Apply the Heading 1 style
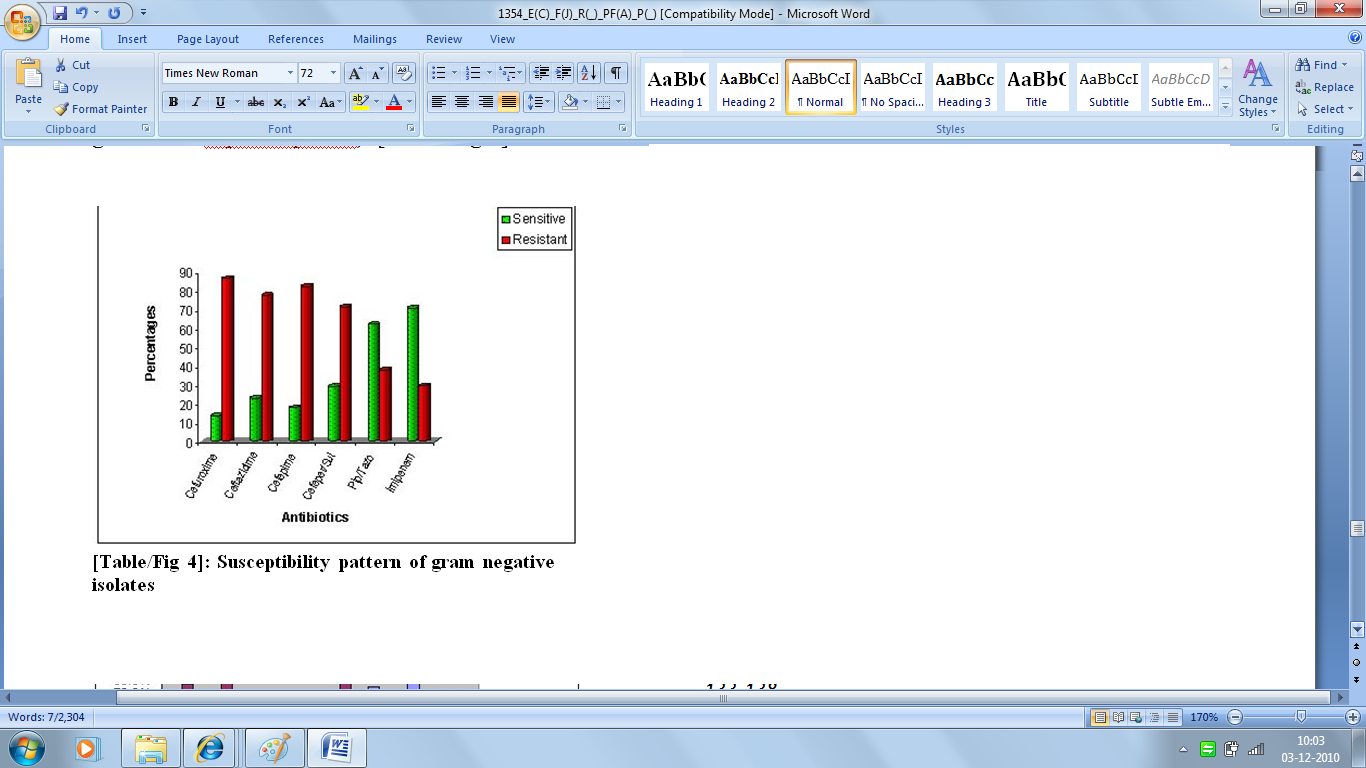 [x=676, y=88]
